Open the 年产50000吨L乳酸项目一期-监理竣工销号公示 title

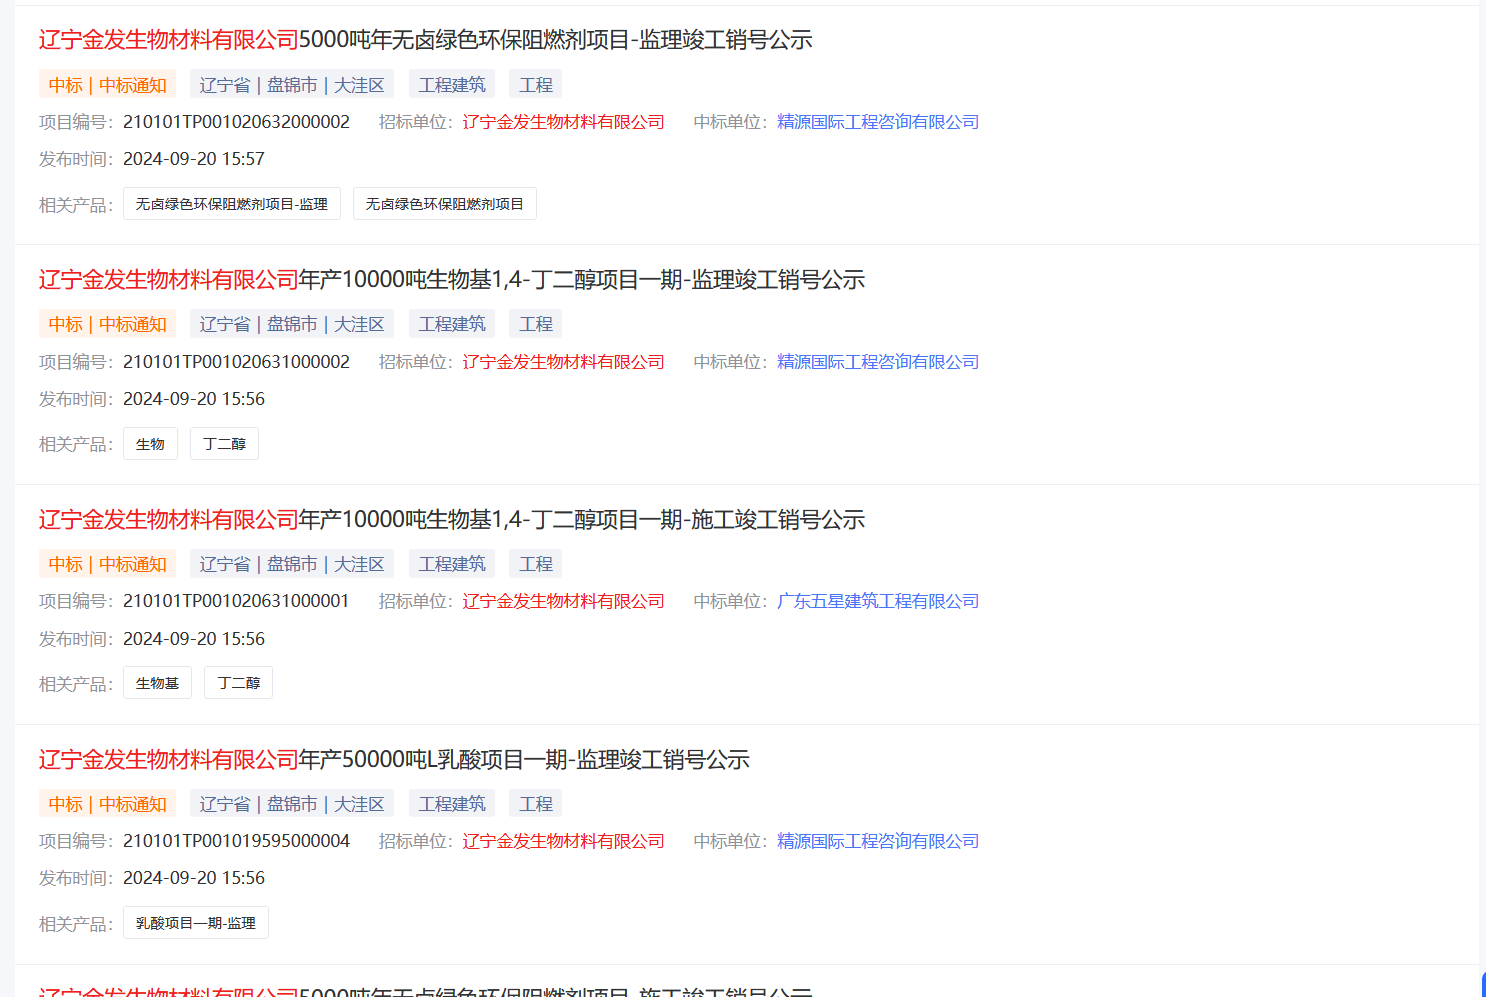point(394,760)
